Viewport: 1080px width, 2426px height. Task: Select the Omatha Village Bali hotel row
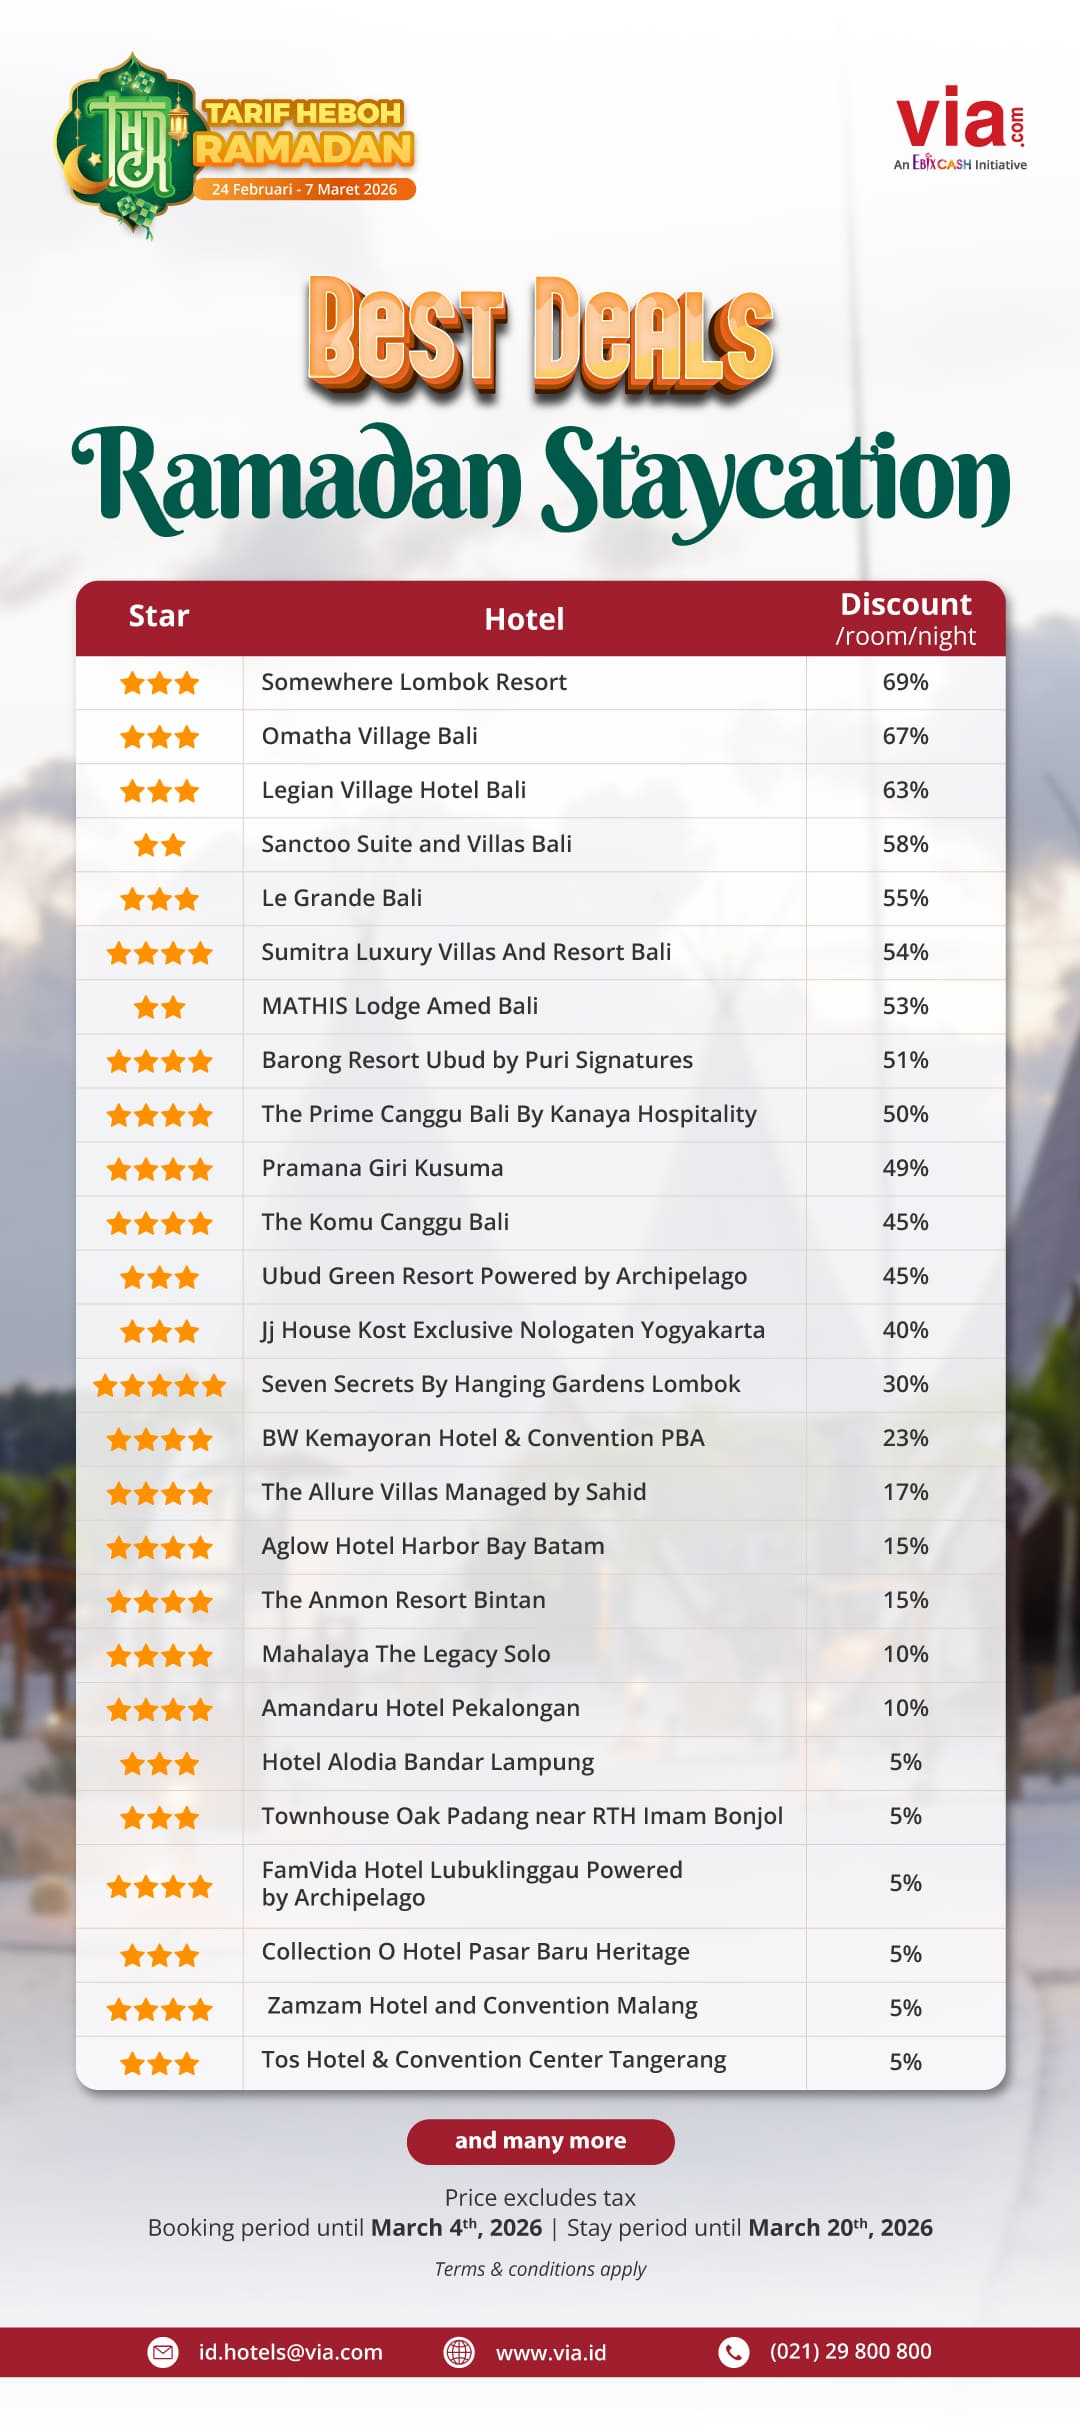(369, 736)
